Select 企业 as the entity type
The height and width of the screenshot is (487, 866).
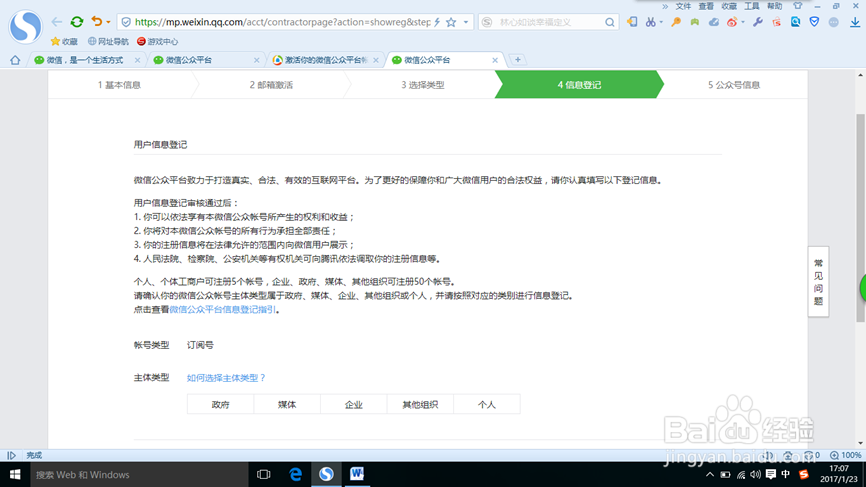pos(353,404)
